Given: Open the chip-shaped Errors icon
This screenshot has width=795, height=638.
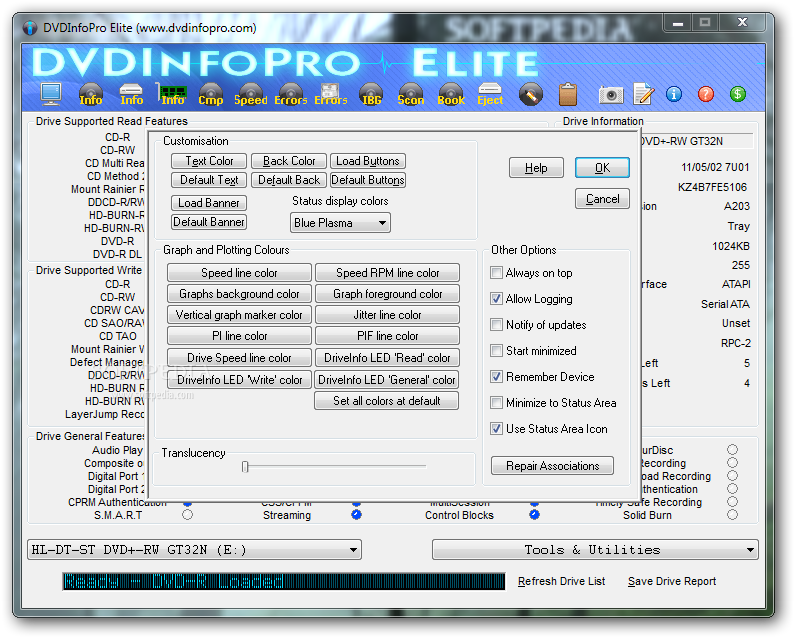Looking at the screenshot, I should click(x=331, y=94).
